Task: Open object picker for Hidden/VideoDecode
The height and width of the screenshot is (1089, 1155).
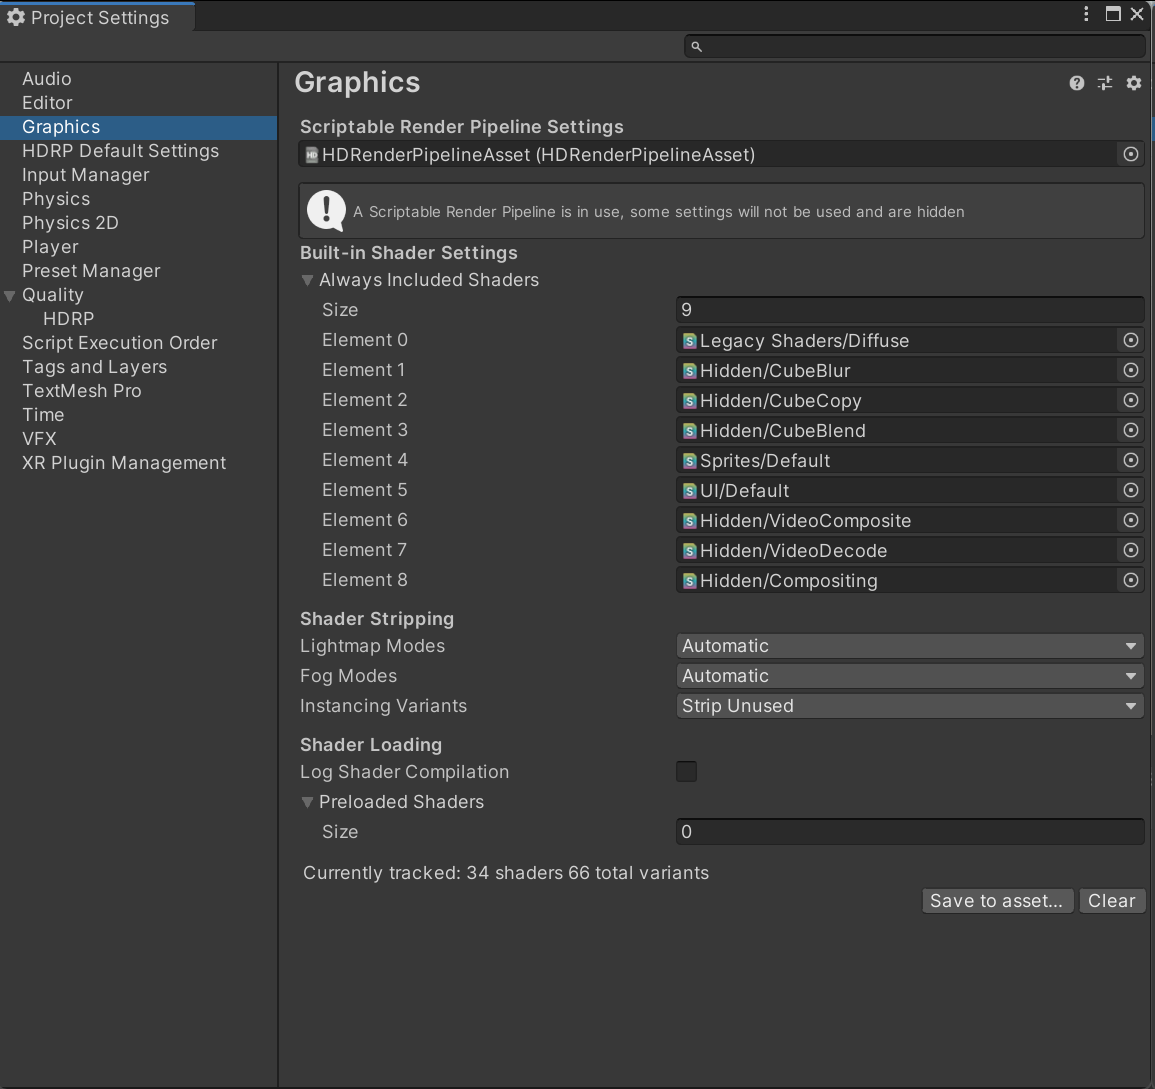Action: [x=1131, y=550]
